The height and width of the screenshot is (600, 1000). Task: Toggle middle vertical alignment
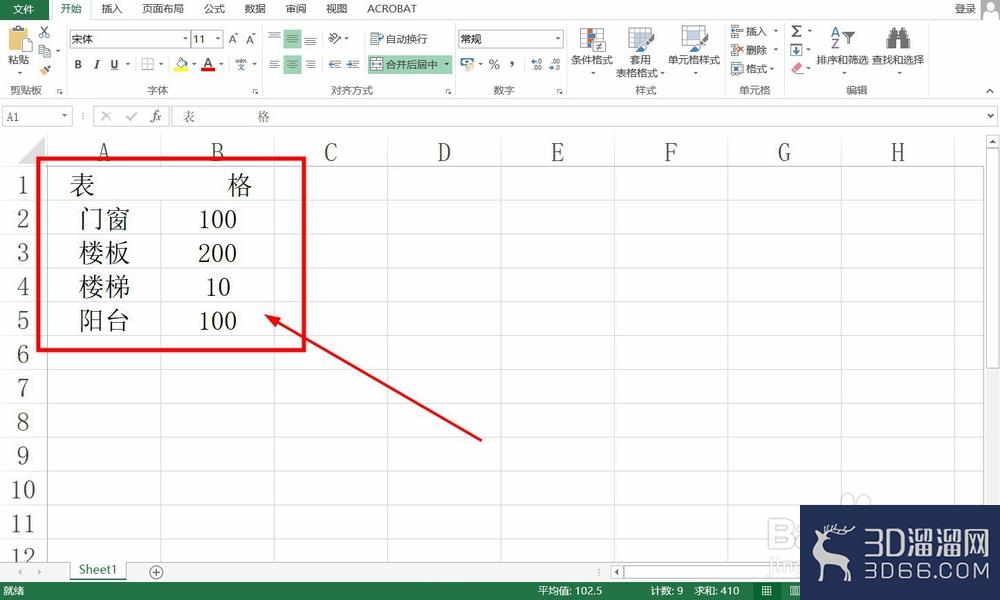tap(292, 39)
